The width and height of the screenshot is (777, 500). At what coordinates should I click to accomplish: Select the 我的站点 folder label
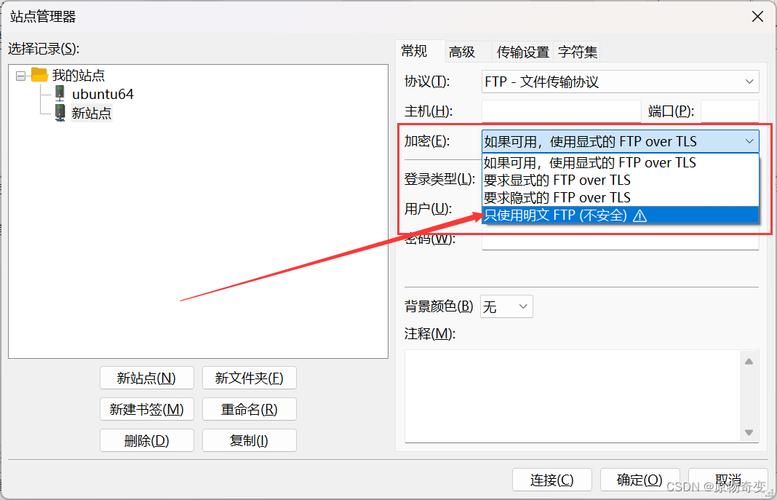[78, 75]
